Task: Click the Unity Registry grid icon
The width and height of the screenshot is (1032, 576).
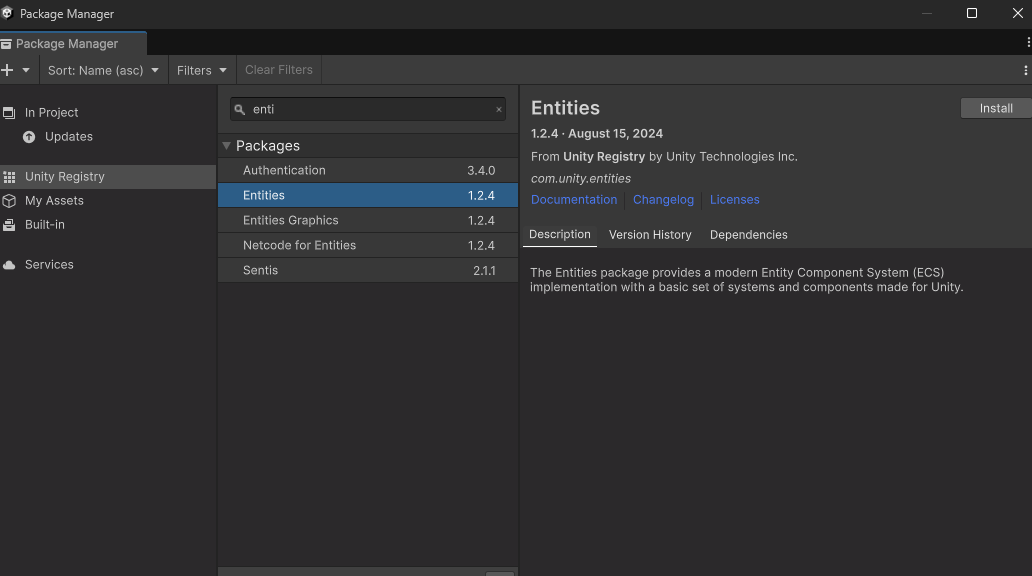Action: click(9, 177)
